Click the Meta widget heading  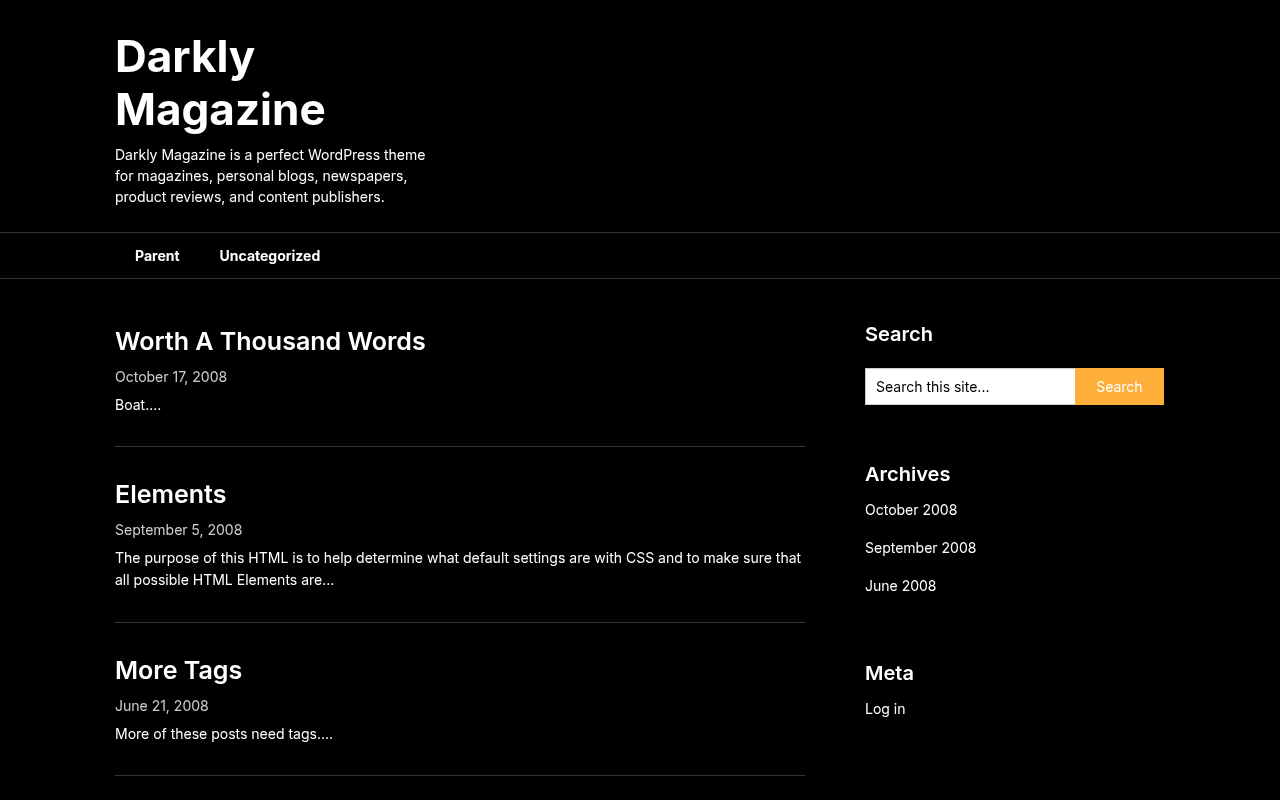point(890,673)
